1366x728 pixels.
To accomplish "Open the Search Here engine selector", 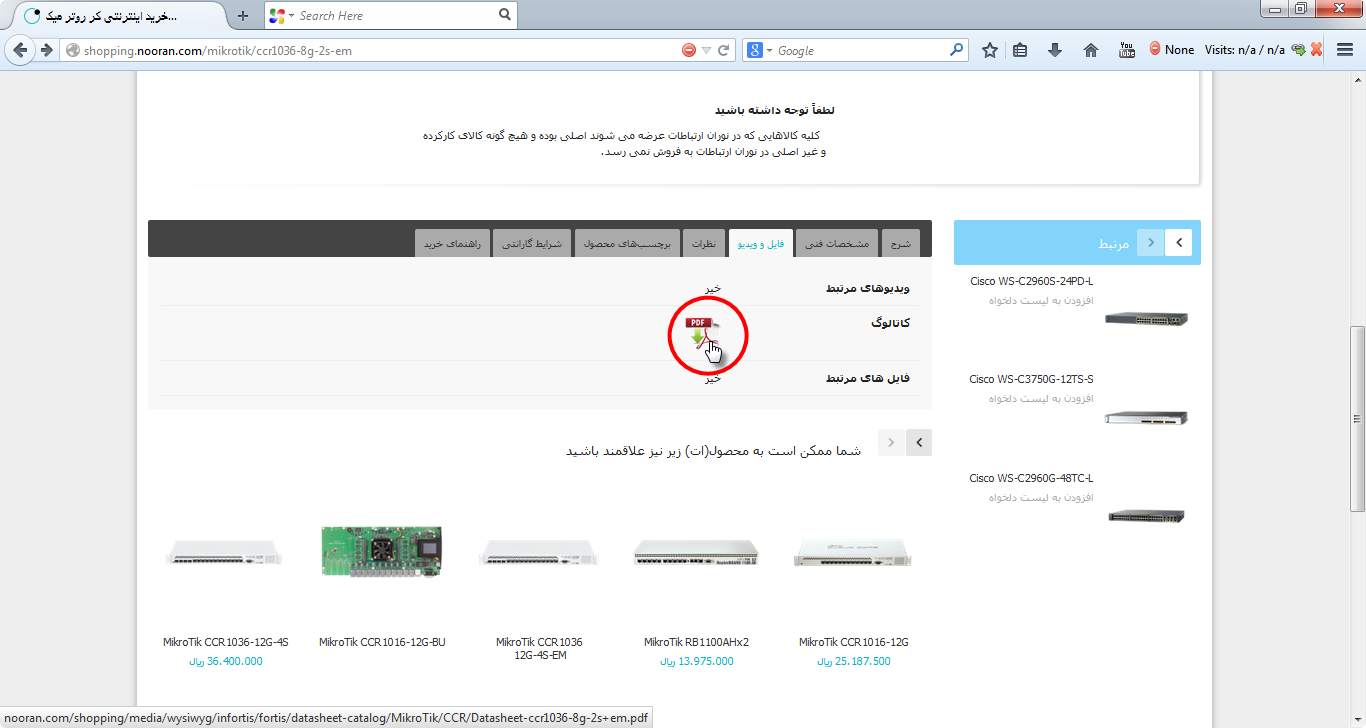I will point(282,16).
